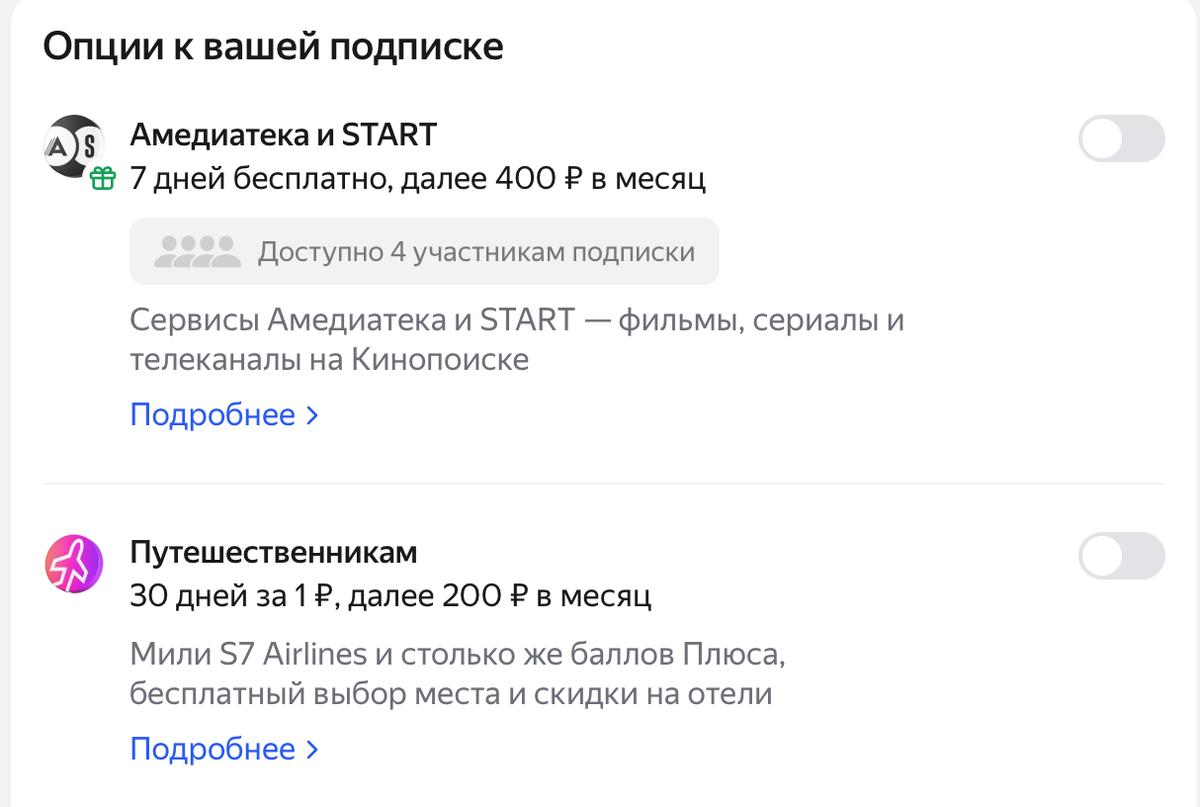This screenshot has height=807, width=1200.
Task: Click the arrow after Подробнее under Путешественникам
Action: pyautogui.click(x=311, y=749)
